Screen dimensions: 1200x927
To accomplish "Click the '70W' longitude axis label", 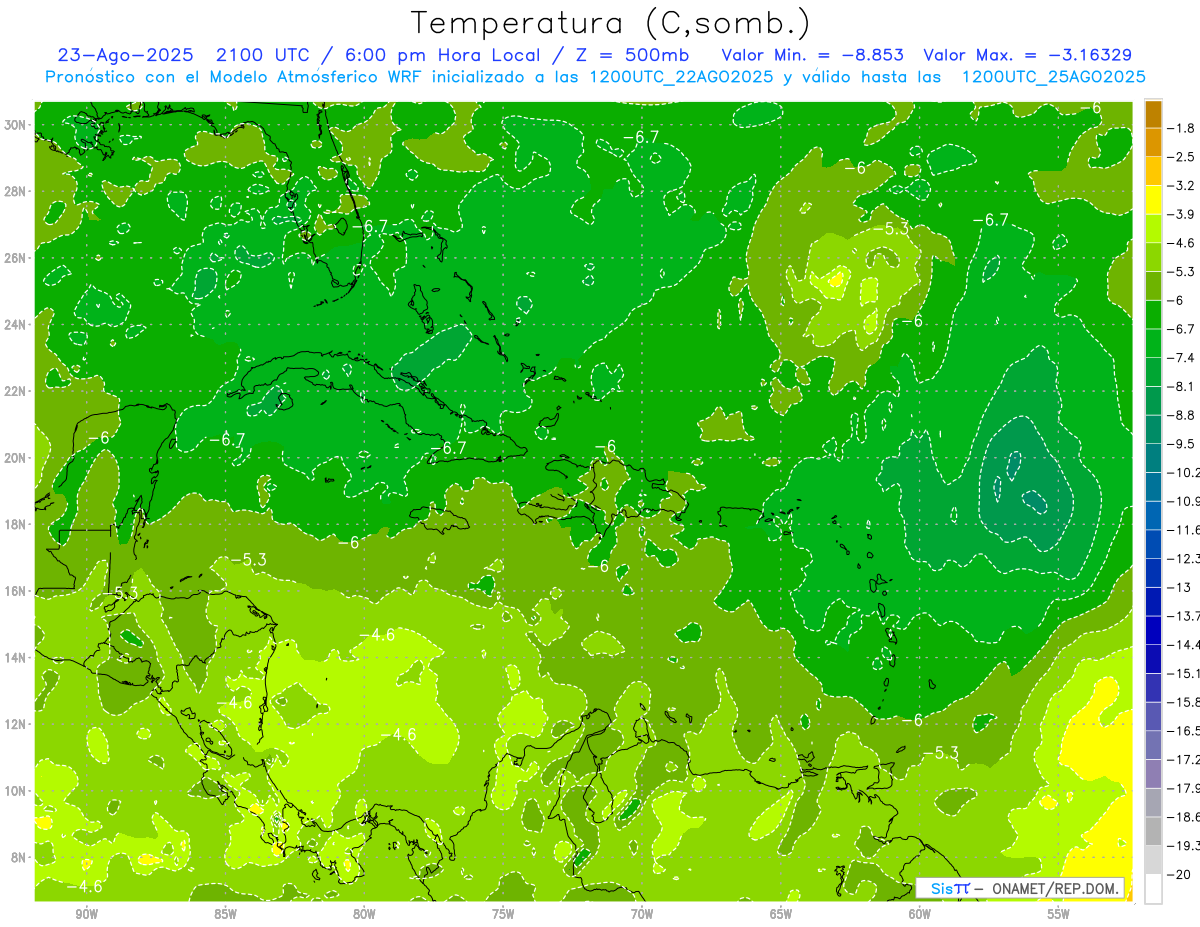I will [x=642, y=914].
